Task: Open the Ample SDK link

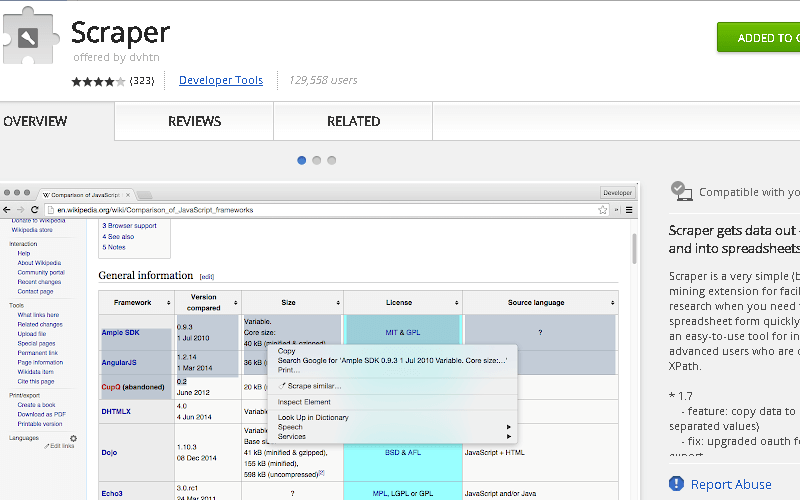Action: click(120, 333)
